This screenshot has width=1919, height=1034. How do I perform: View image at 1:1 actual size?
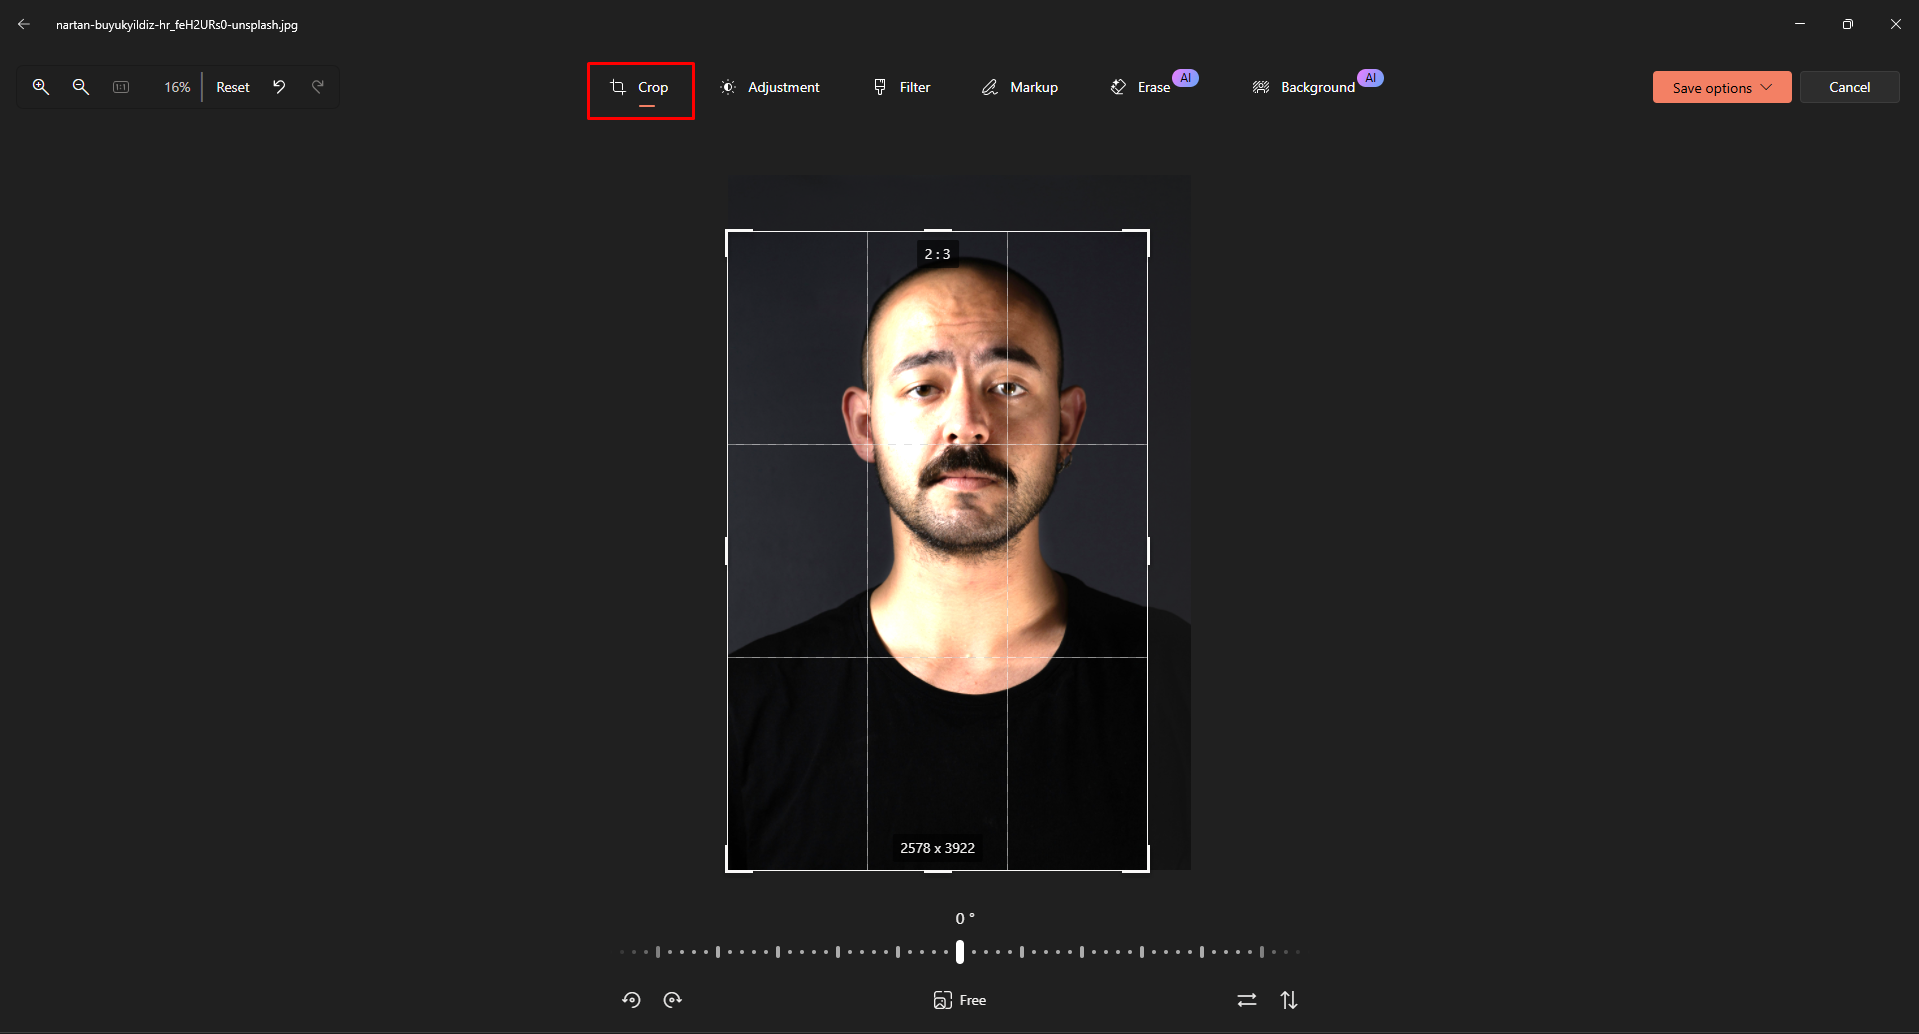[x=121, y=87]
